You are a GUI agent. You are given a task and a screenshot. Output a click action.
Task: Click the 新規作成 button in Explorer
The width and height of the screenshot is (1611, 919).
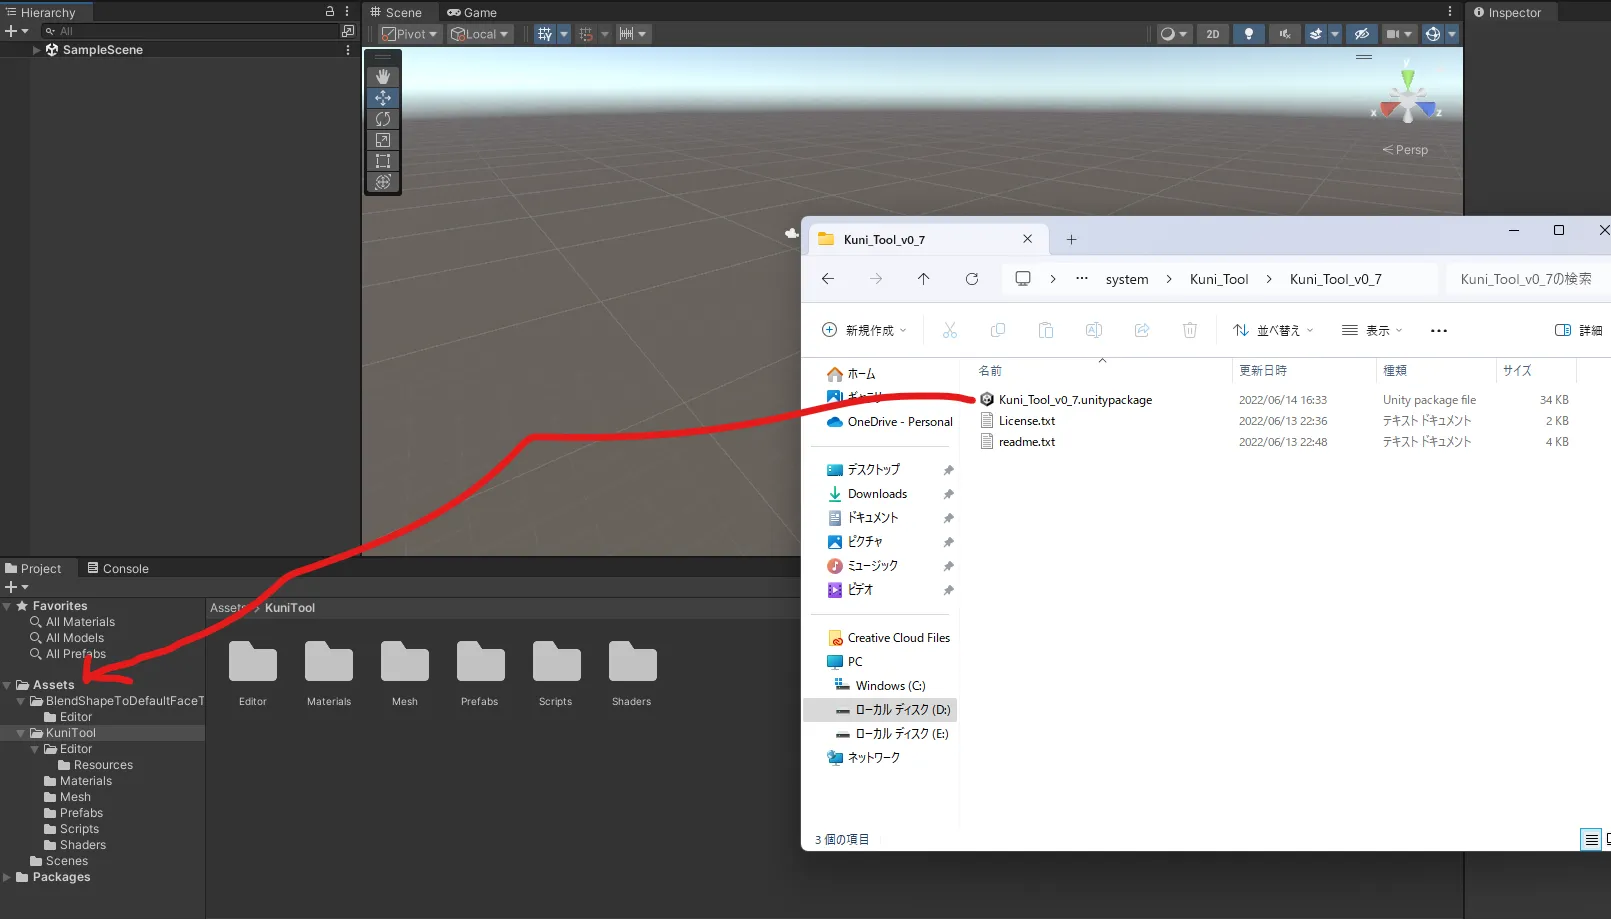(864, 331)
